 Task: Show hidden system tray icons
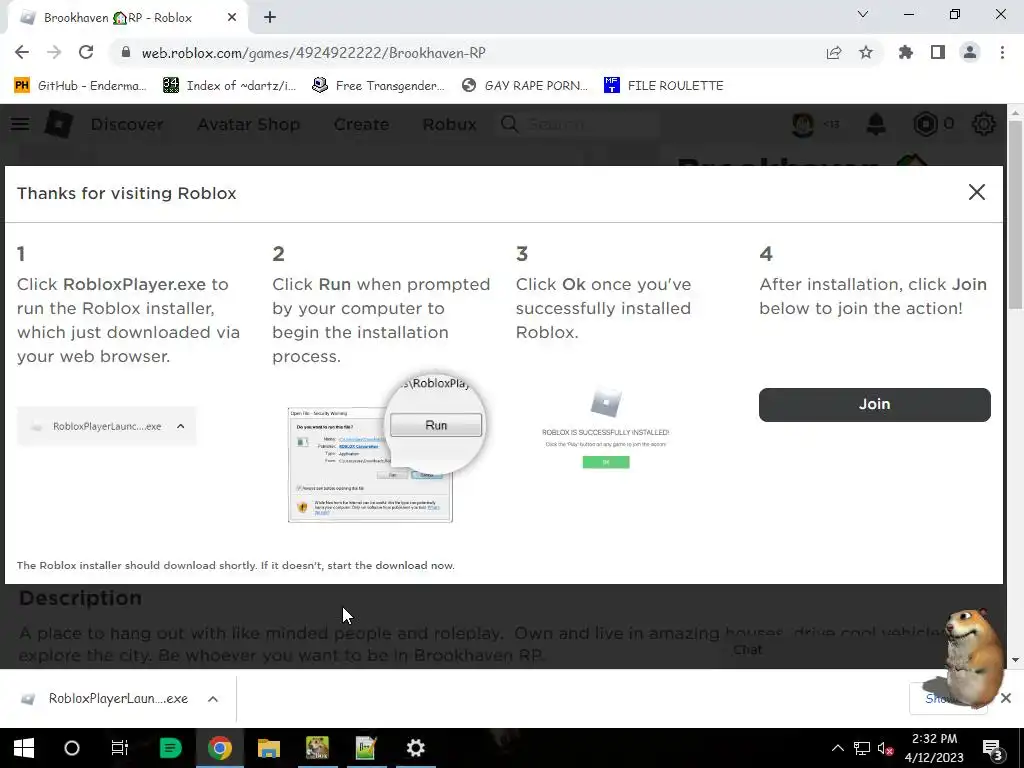837,748
